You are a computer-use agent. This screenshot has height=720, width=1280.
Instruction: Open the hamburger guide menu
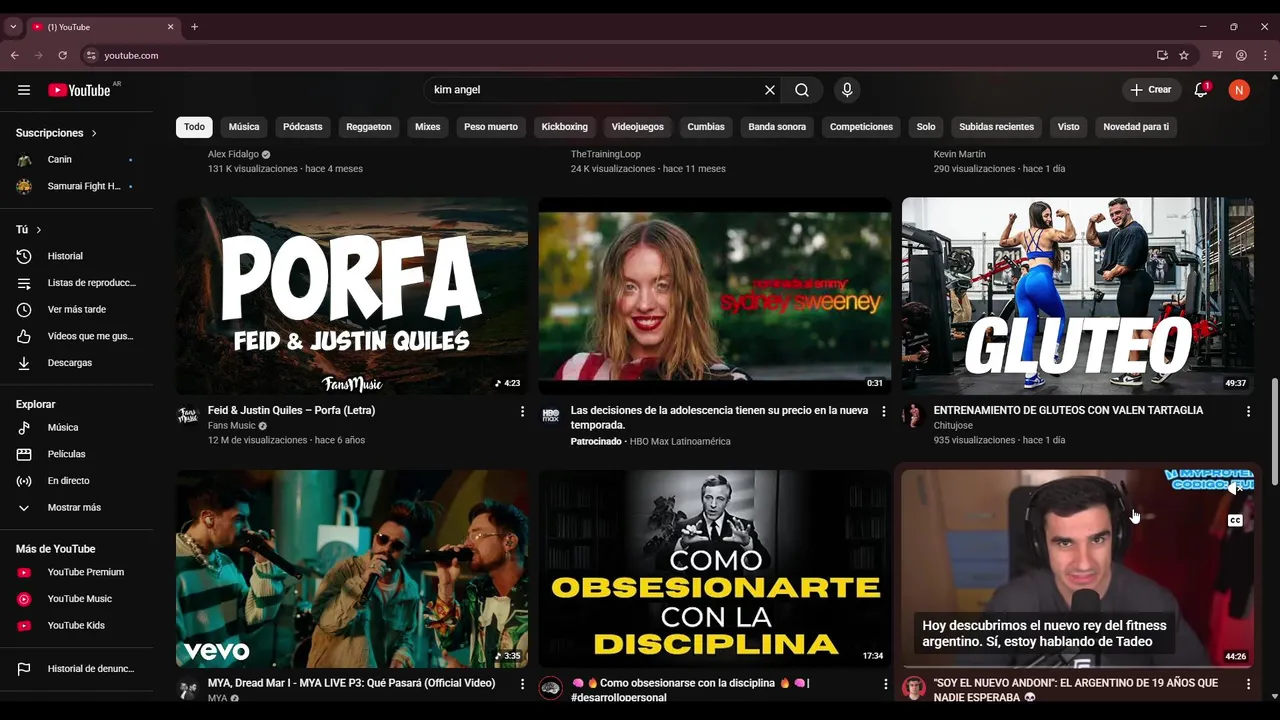click(x=24, y=90)
